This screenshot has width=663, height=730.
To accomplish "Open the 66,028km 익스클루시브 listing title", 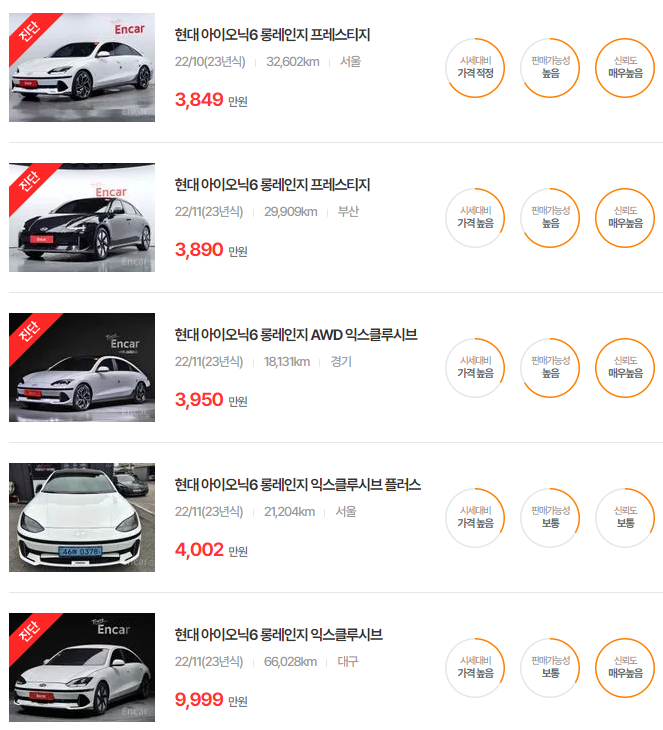I will [278, 635].
